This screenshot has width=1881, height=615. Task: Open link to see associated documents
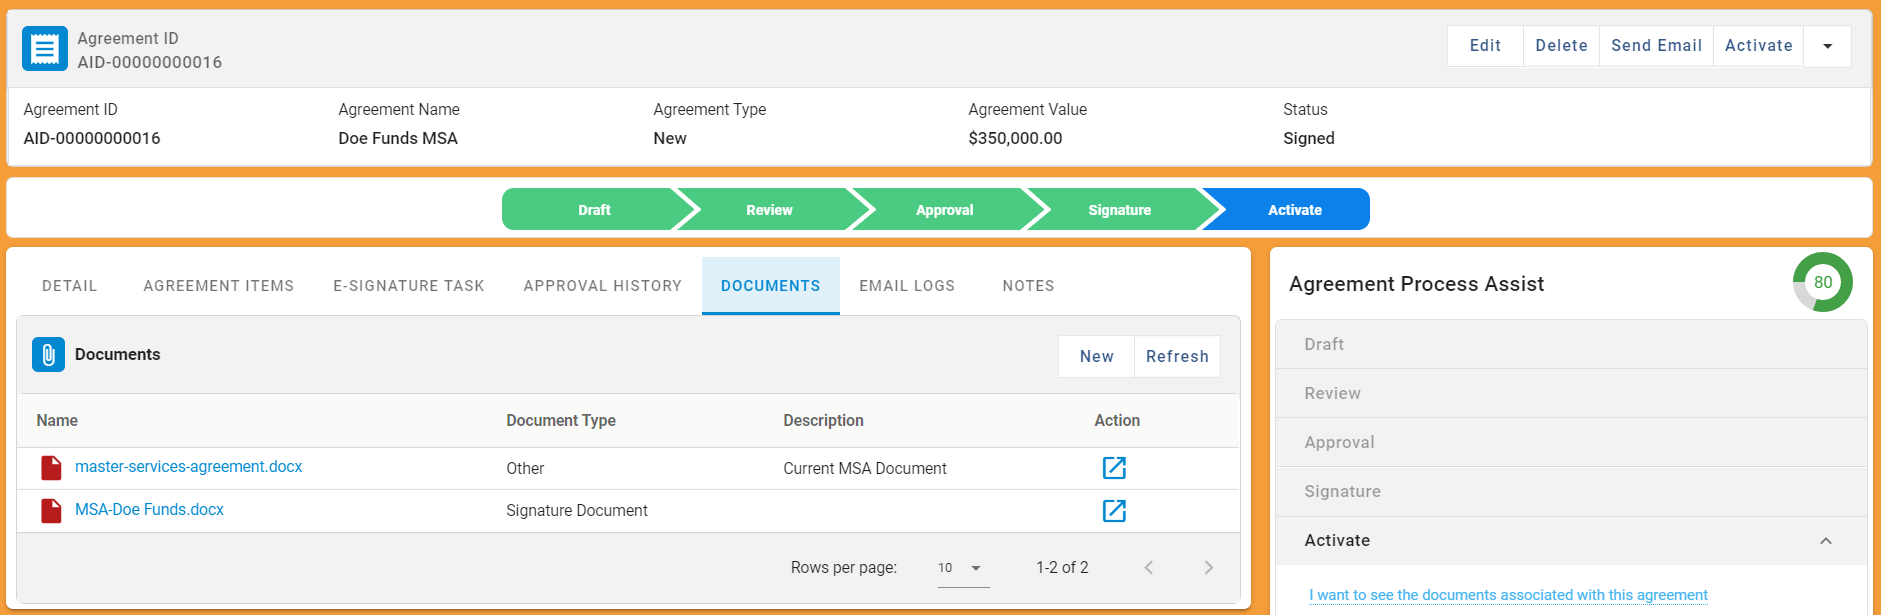pos(1508,595)
